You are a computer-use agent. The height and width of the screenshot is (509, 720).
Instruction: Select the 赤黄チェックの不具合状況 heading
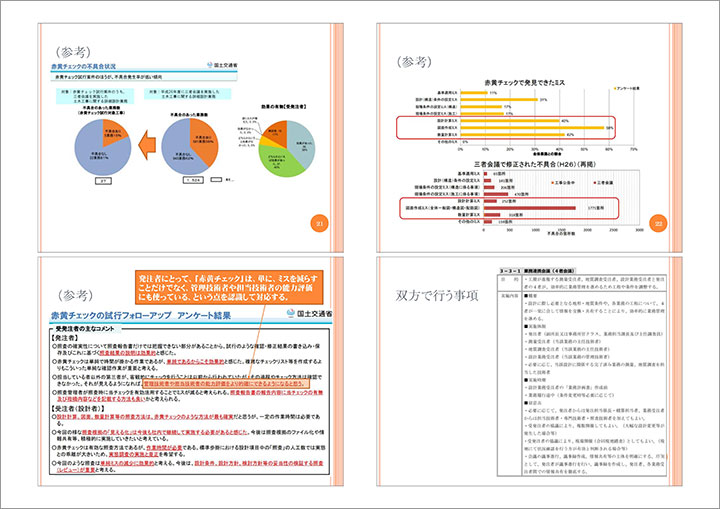[x=83, y=66]
